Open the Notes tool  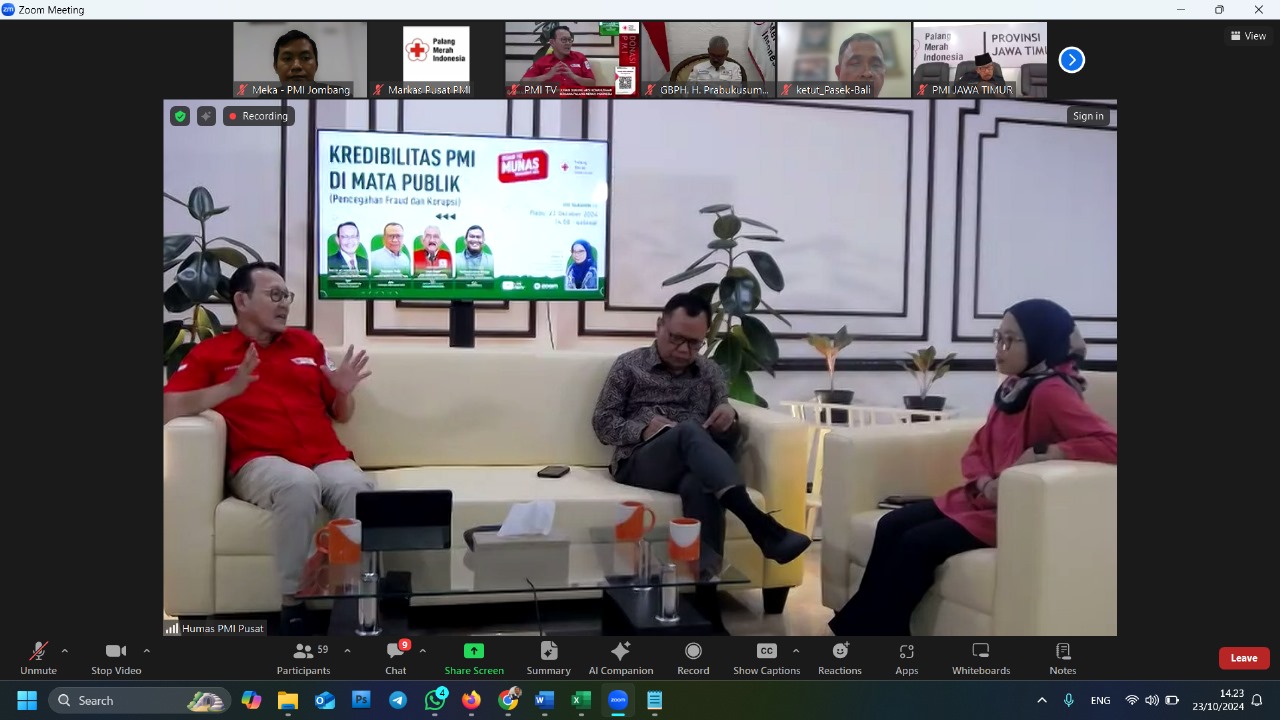1062,658
